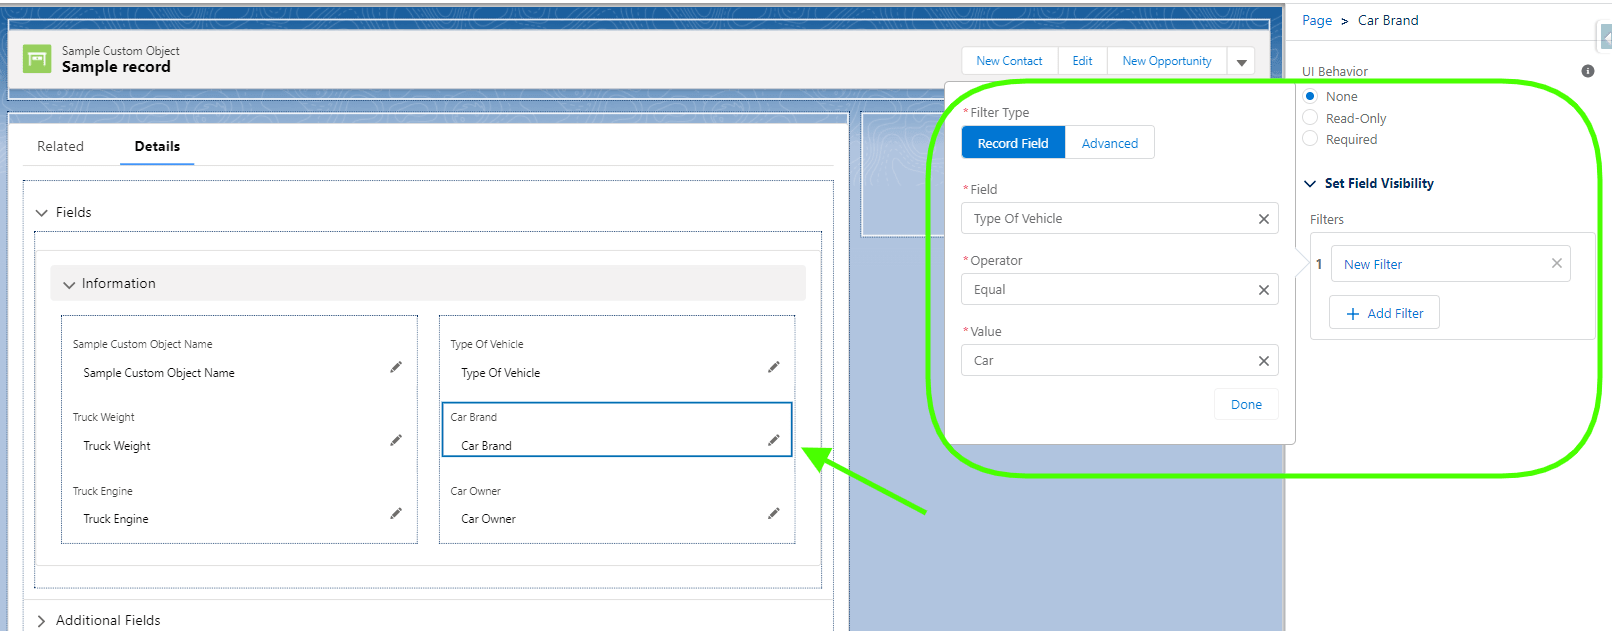This screenshot has width=1612, height=631.
Task: Click the Edit button
Action: point(1082,61)
